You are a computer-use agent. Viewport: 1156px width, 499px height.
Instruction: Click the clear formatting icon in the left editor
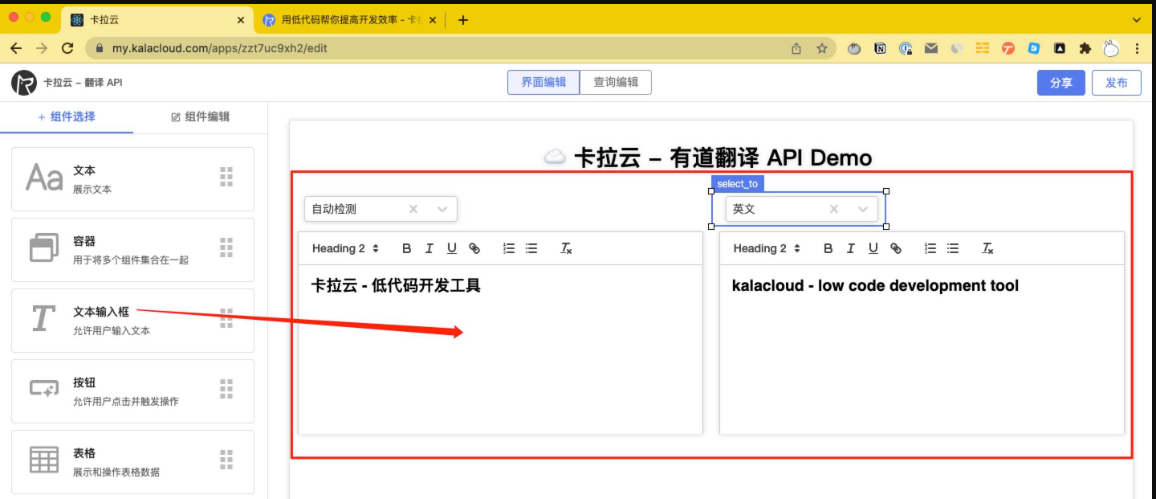pyautogui.click(x=565, y=248)
